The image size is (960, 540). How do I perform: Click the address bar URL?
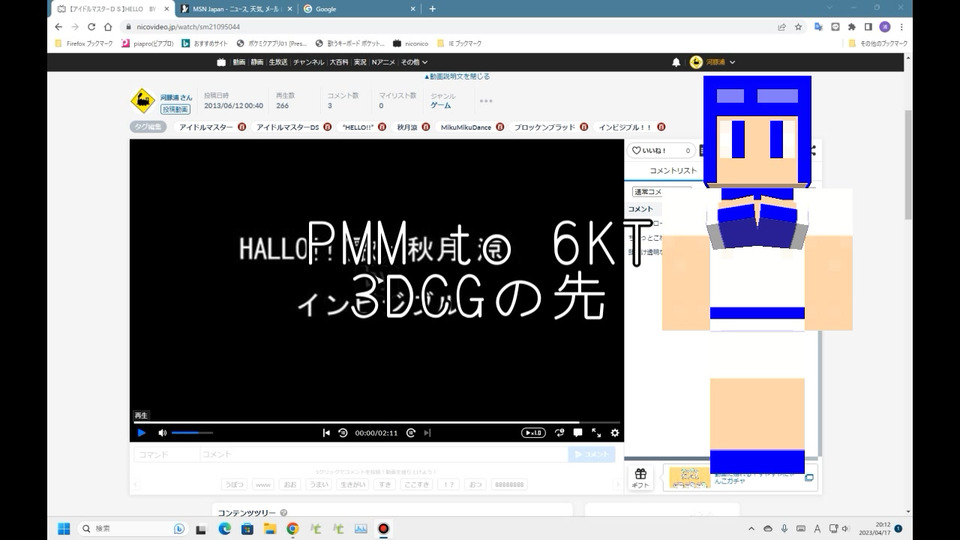[188, 27]
